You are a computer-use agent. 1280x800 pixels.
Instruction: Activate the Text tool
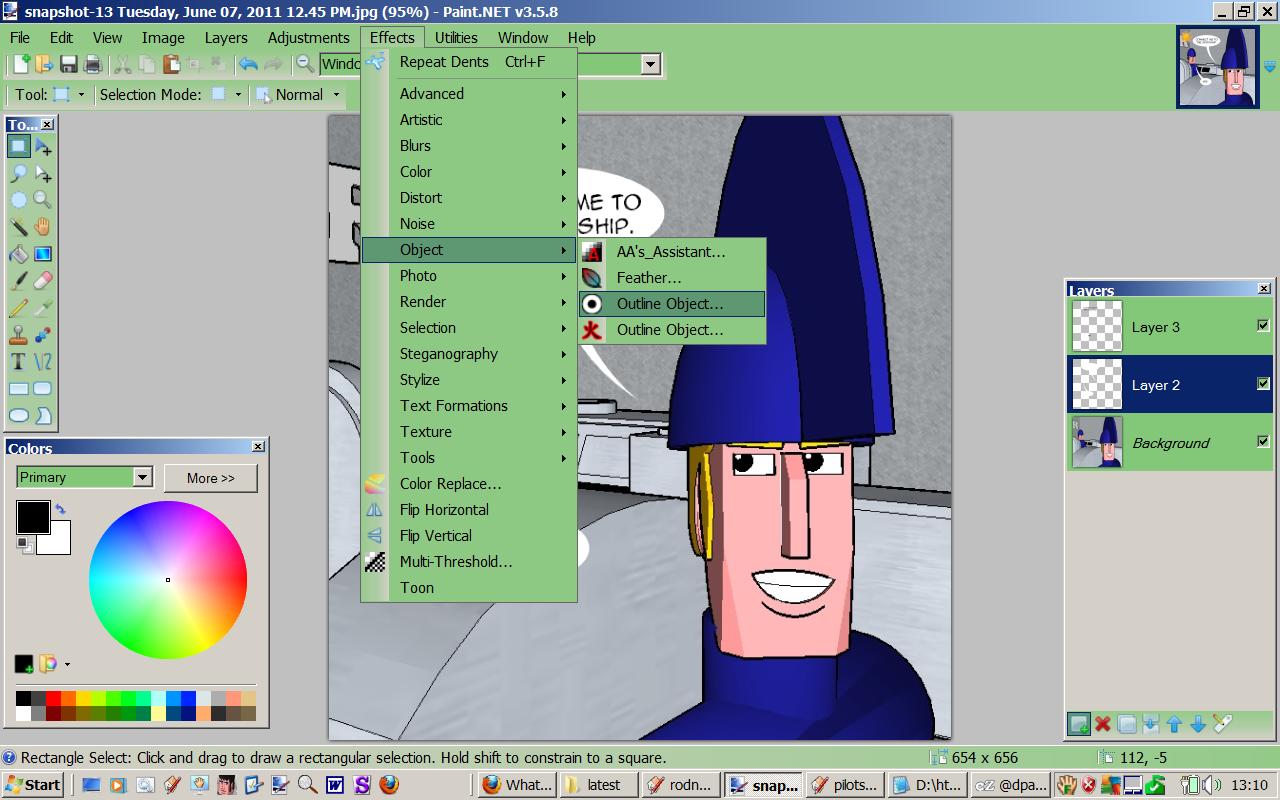[x=18, y=362]
